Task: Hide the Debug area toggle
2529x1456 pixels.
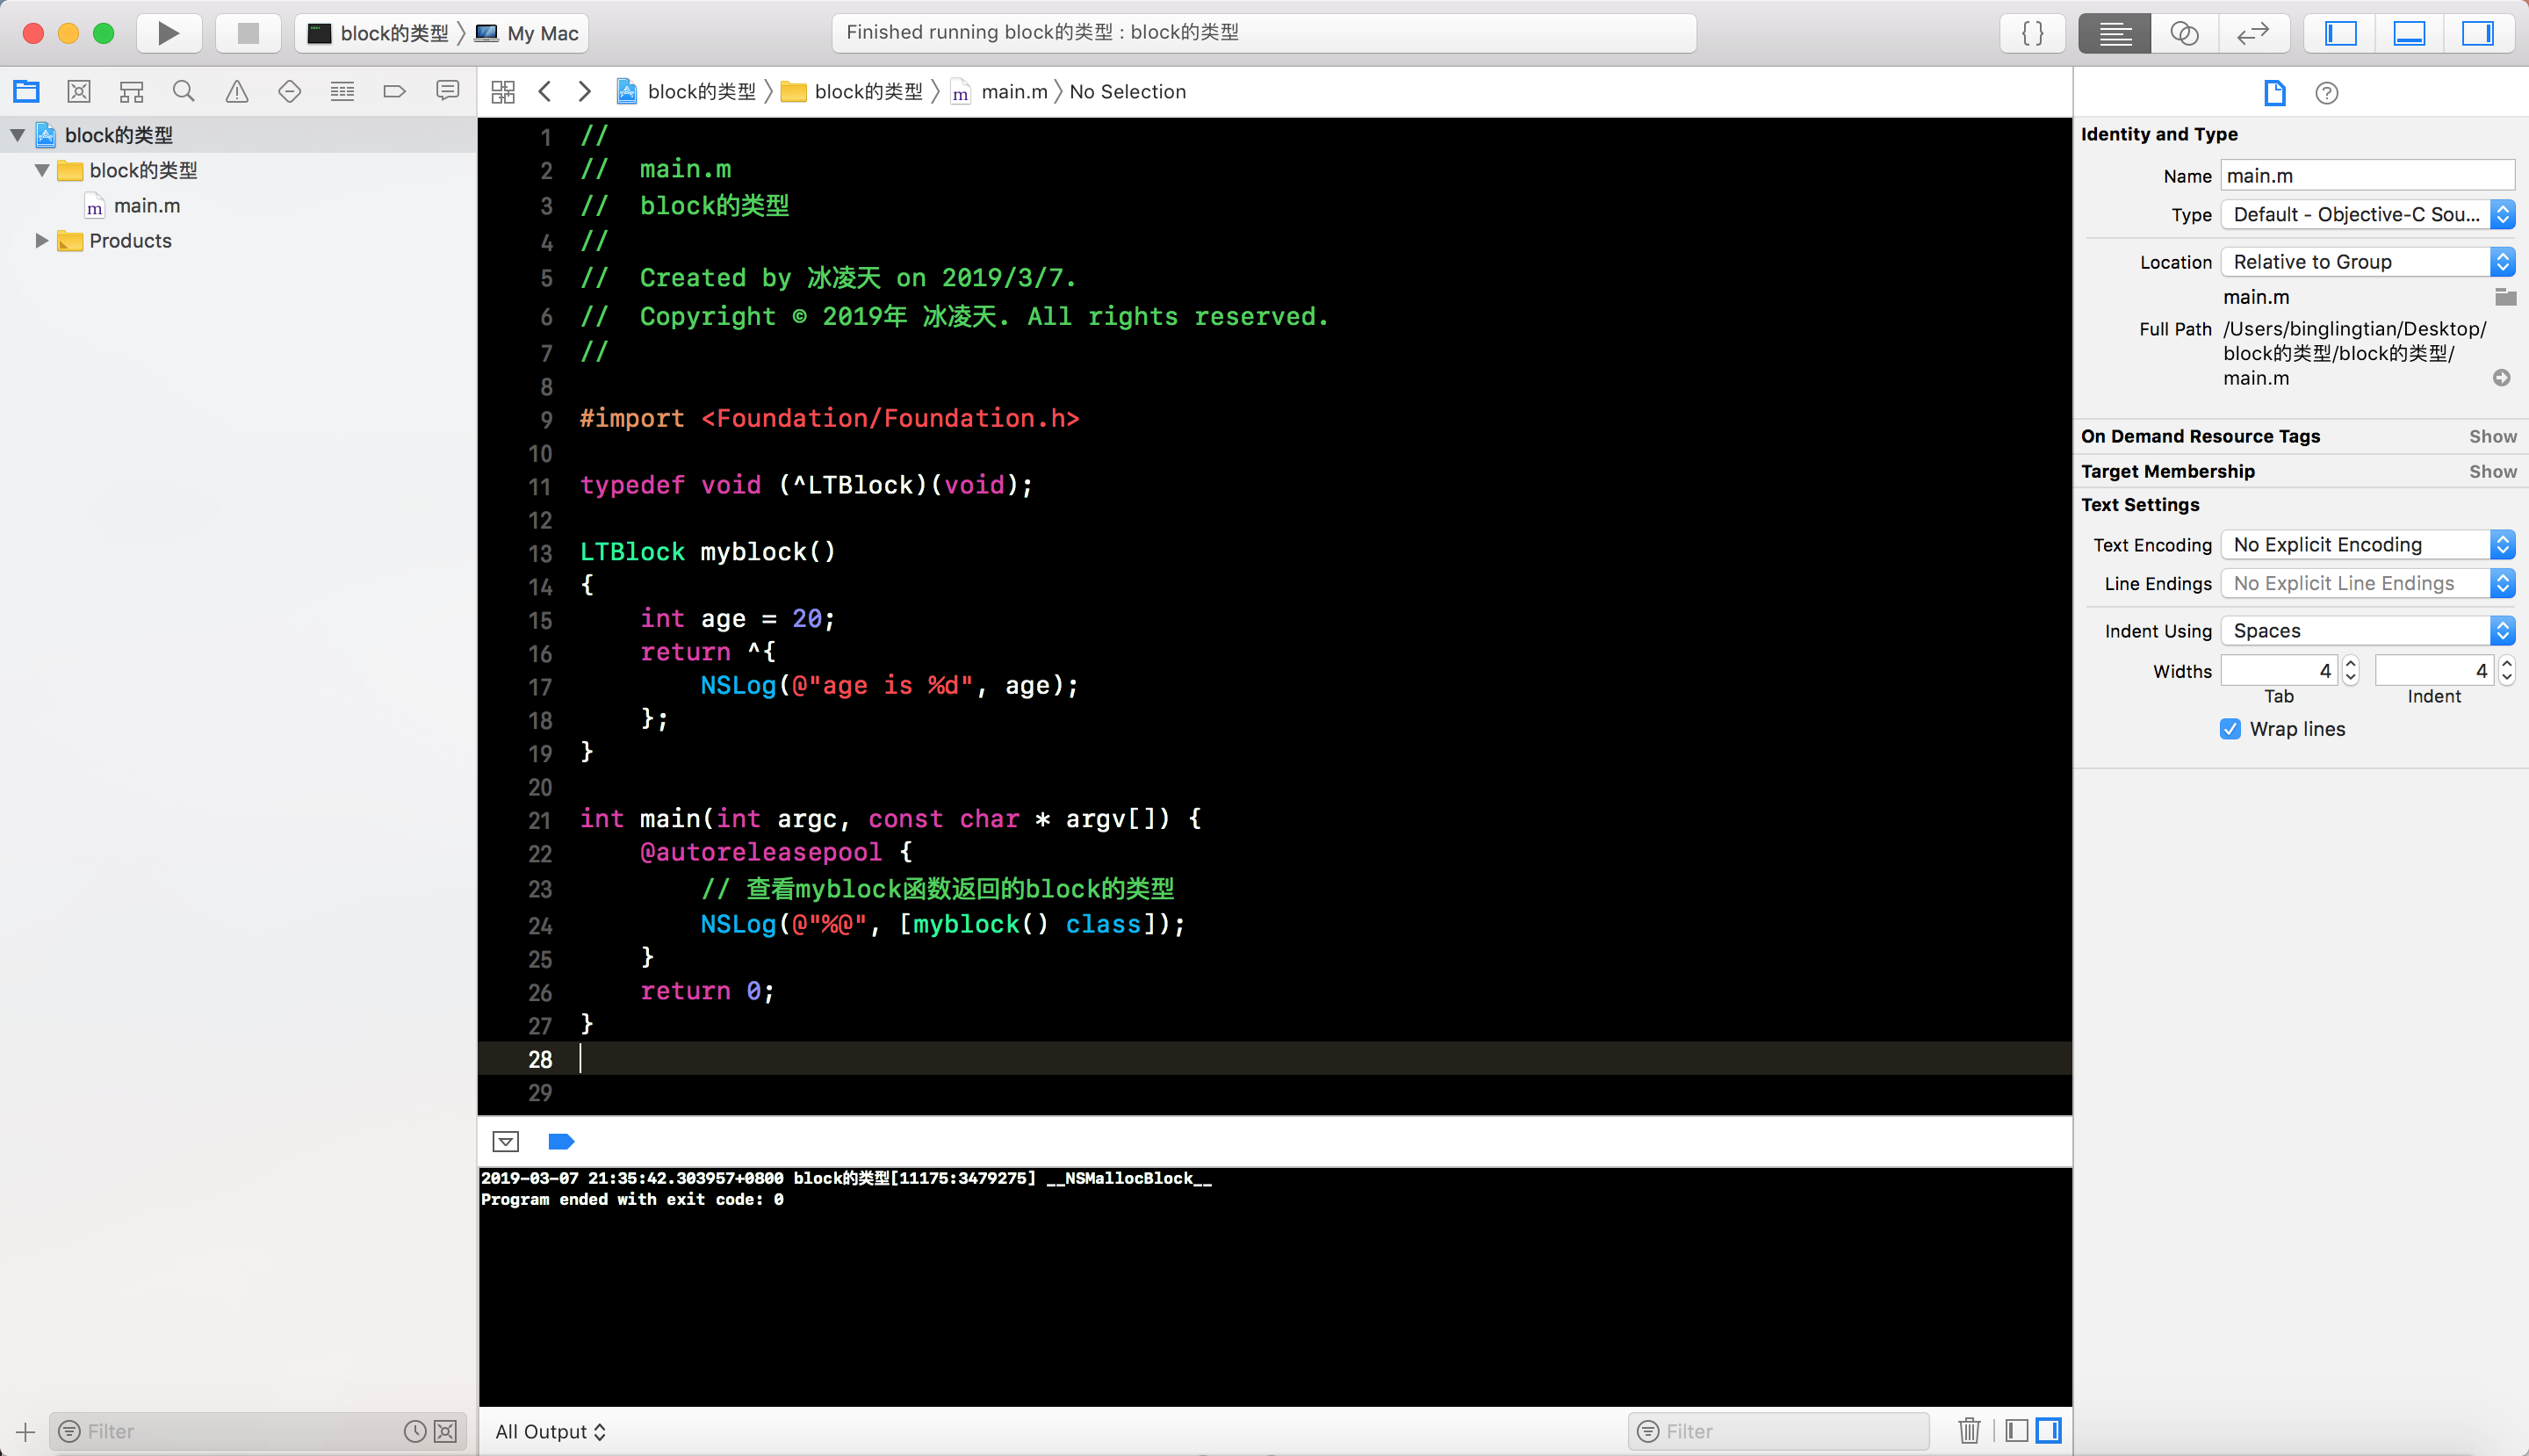Action: (2409, 33)
